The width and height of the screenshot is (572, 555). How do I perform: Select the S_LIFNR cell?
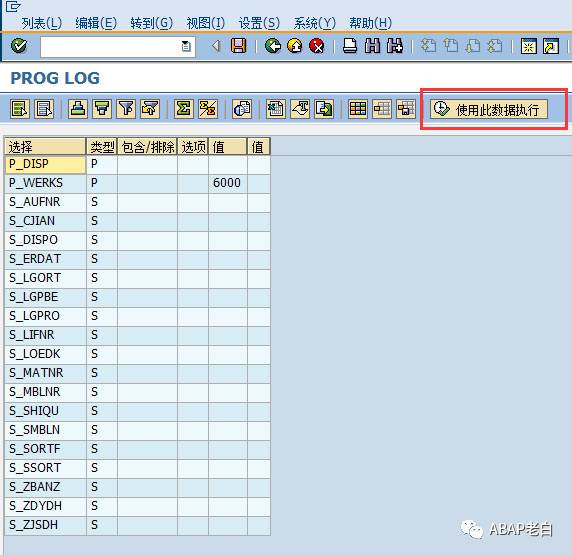45,335
